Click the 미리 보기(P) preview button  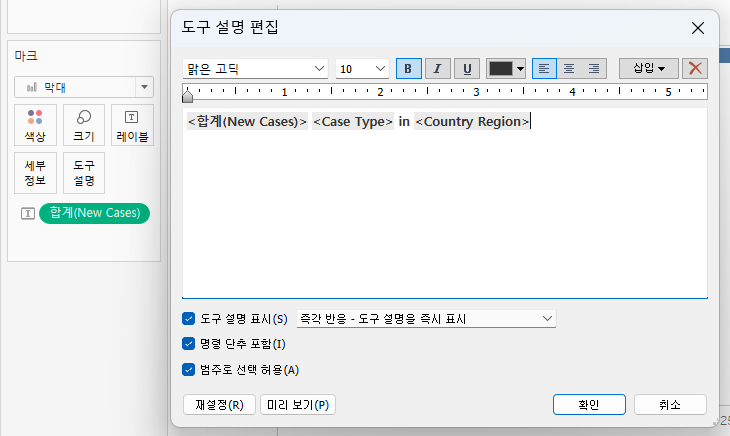click(298, 405)
